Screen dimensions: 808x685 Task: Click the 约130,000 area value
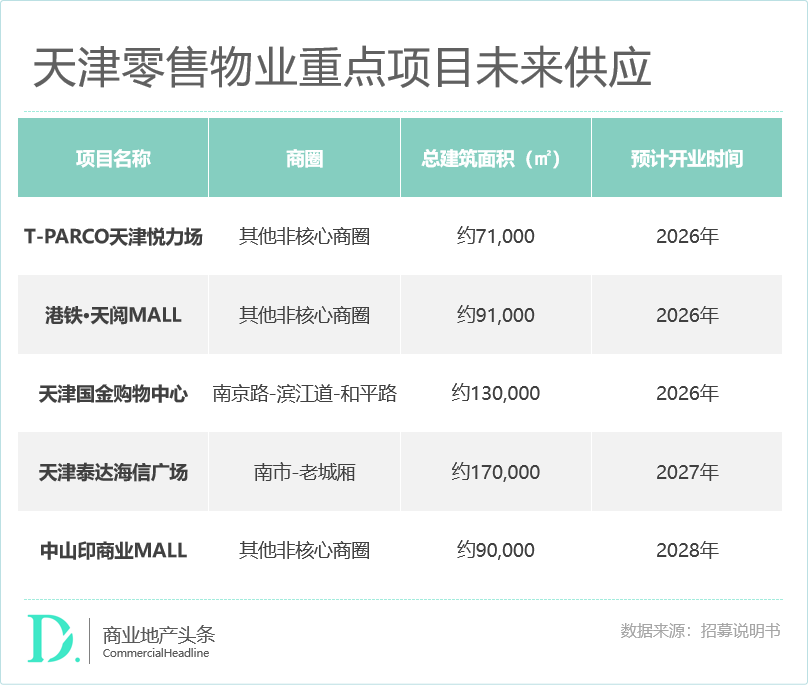click(x=496, y=394)
